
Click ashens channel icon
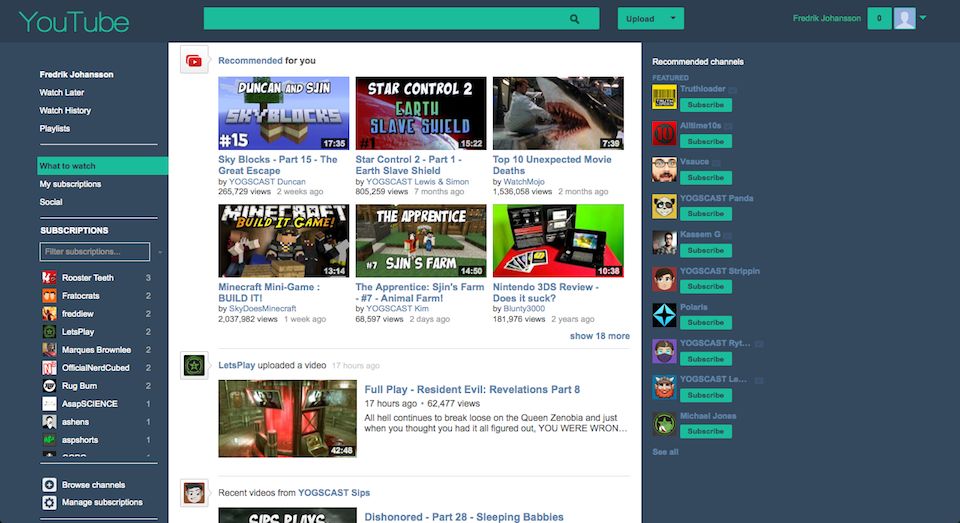50,422
